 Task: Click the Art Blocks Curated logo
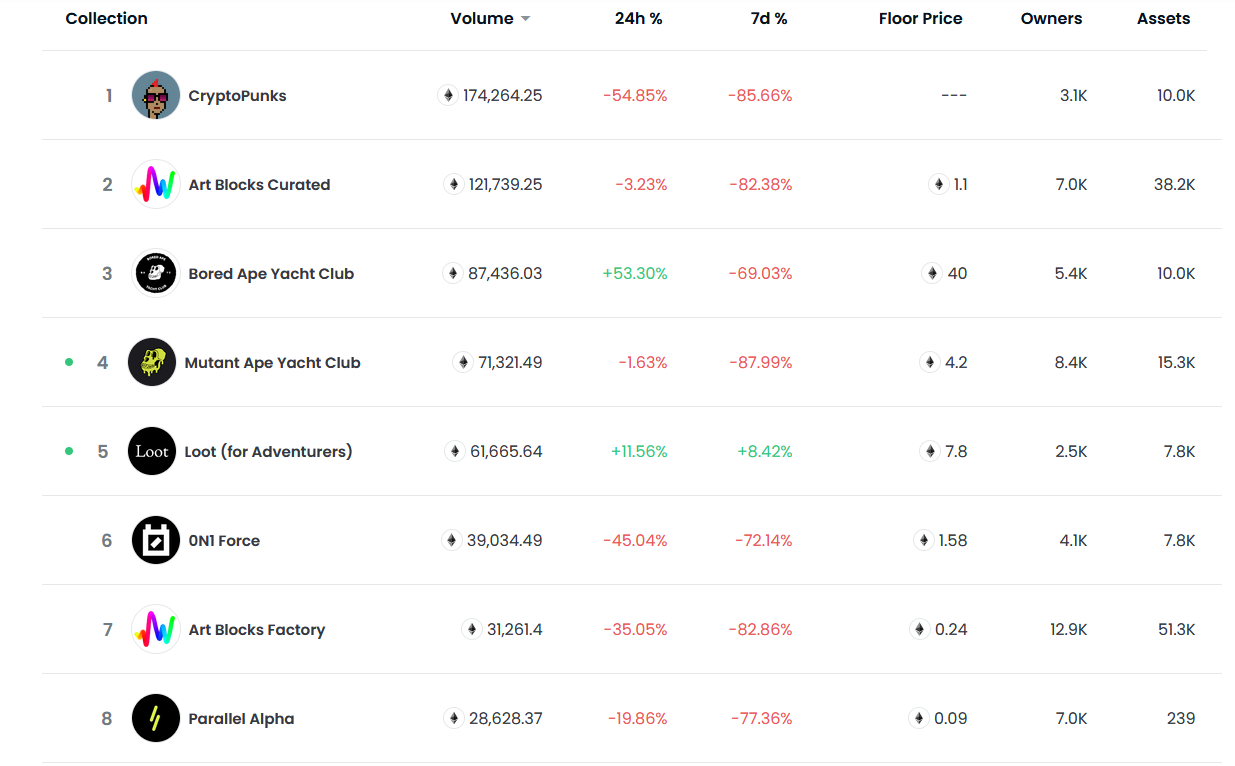pyautogui.click(x=156, y=185)
